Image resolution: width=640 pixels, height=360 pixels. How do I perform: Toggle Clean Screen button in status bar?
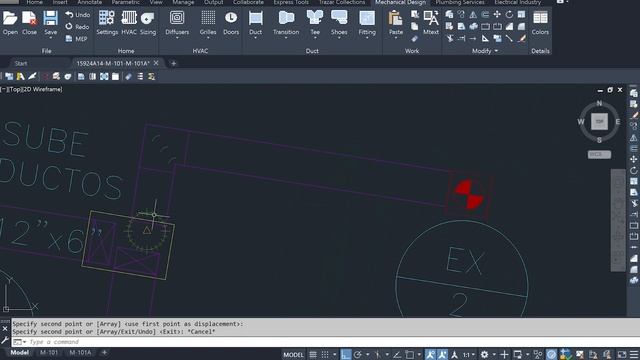tap(621, 354)
